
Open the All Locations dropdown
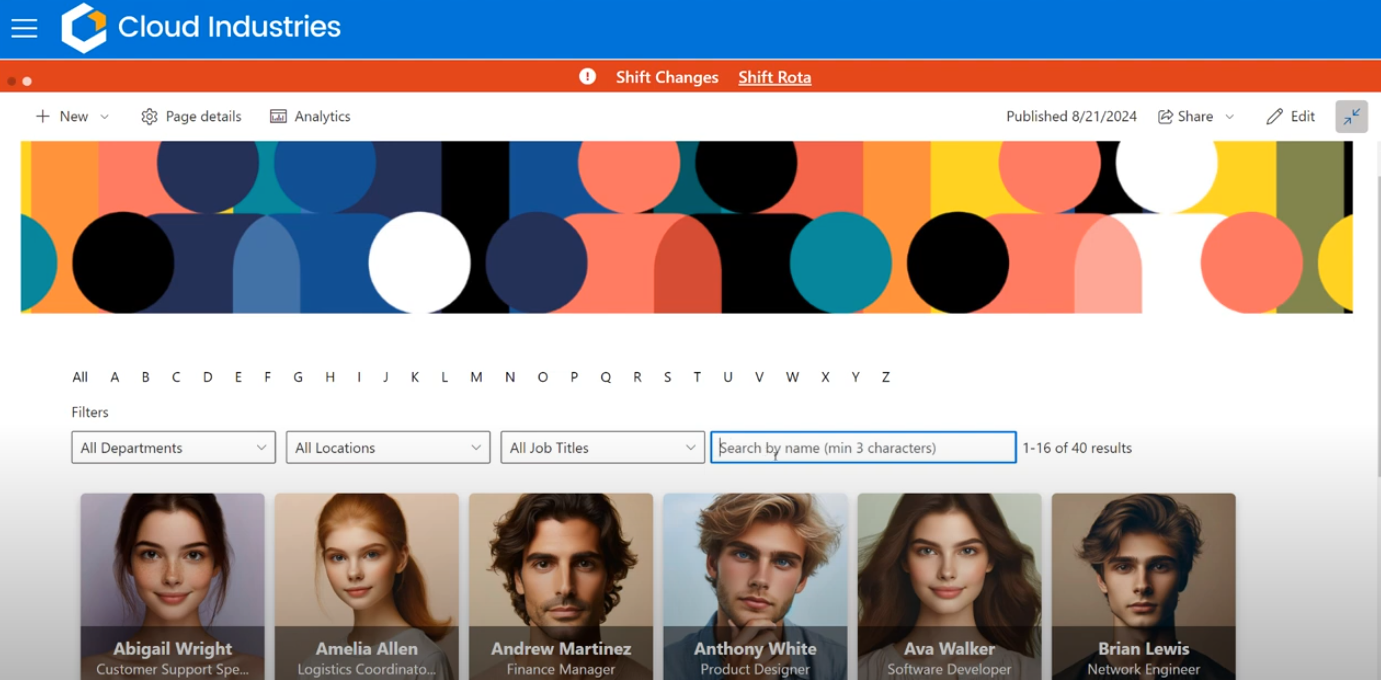(388, 448)
